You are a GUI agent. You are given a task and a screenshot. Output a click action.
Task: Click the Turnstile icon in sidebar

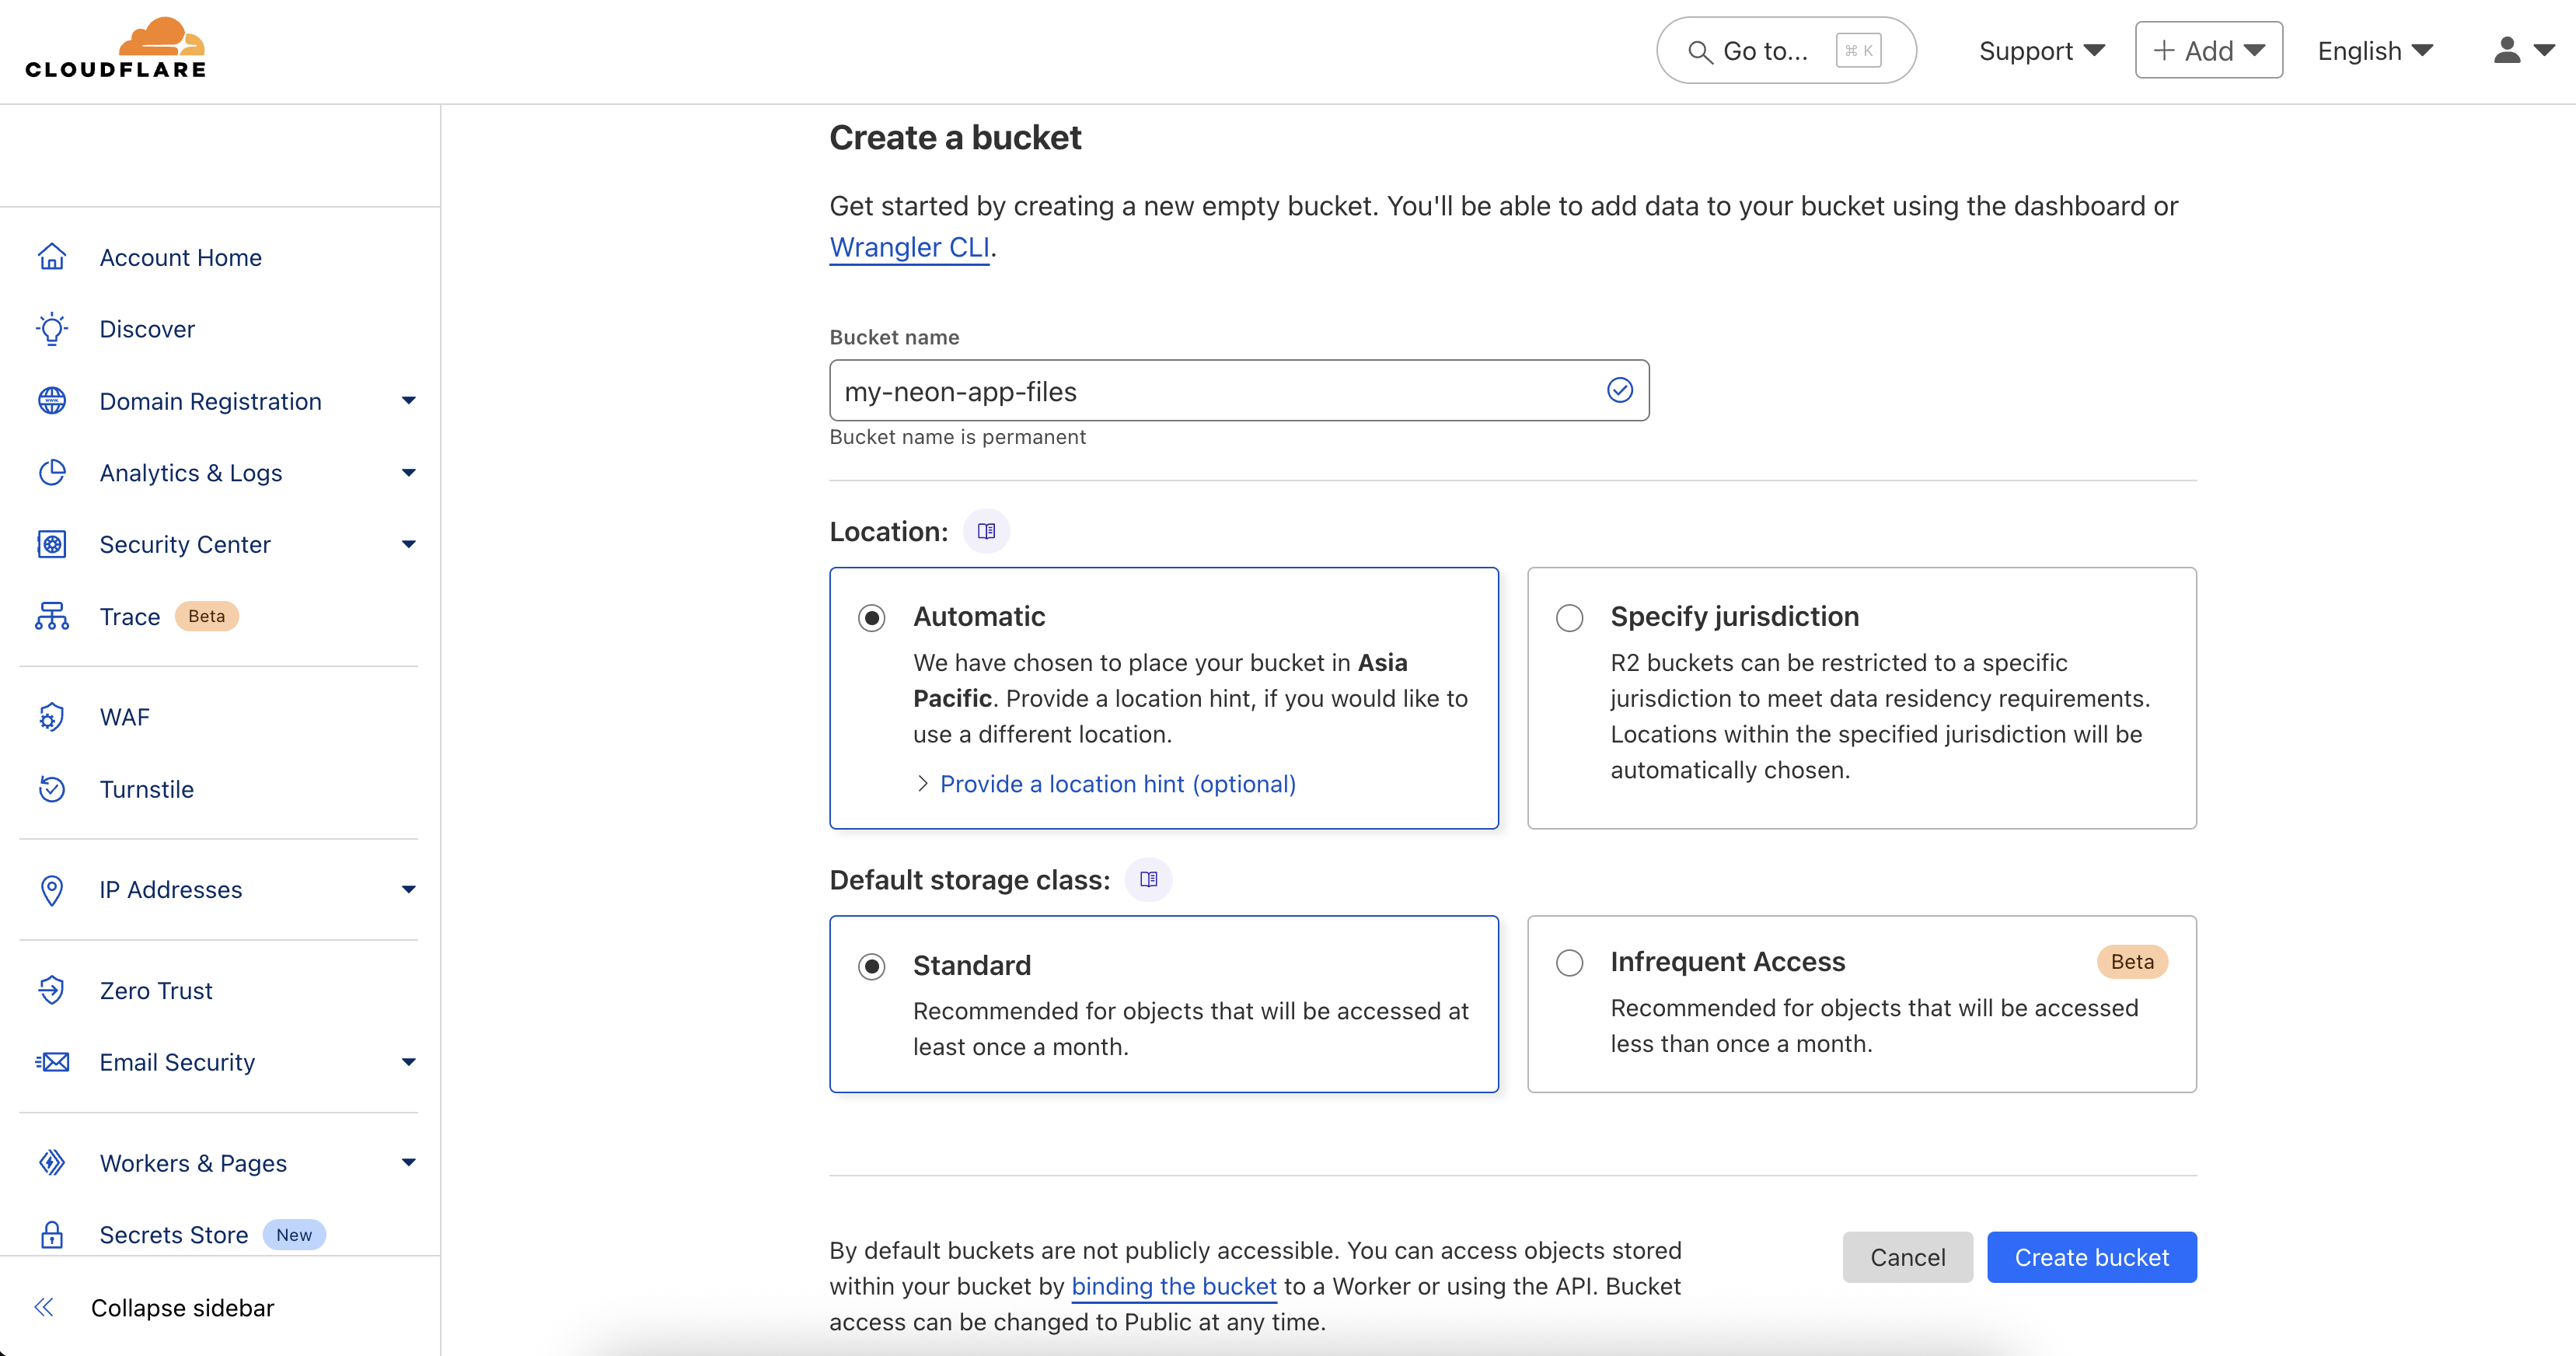(52, 789)
